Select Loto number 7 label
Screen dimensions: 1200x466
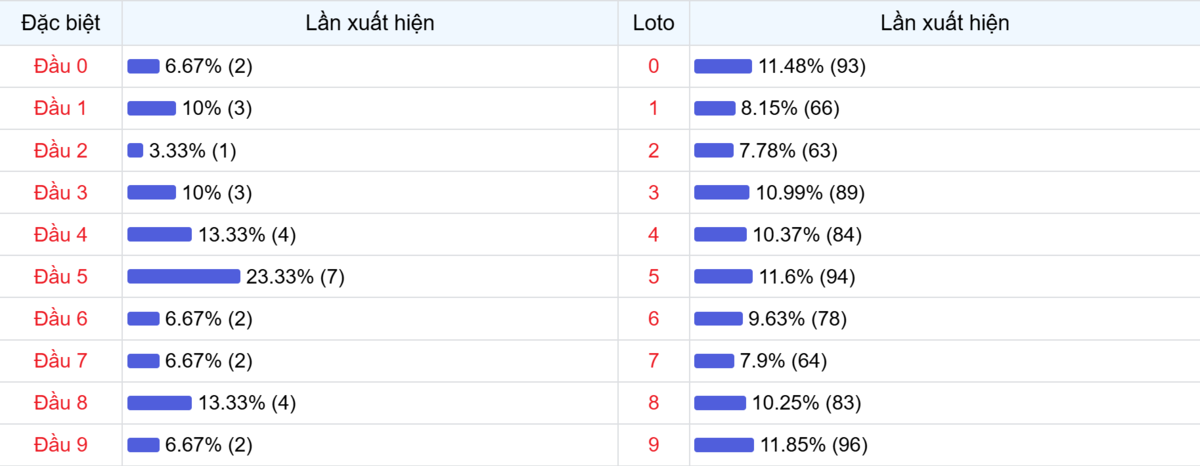(654, 361)
